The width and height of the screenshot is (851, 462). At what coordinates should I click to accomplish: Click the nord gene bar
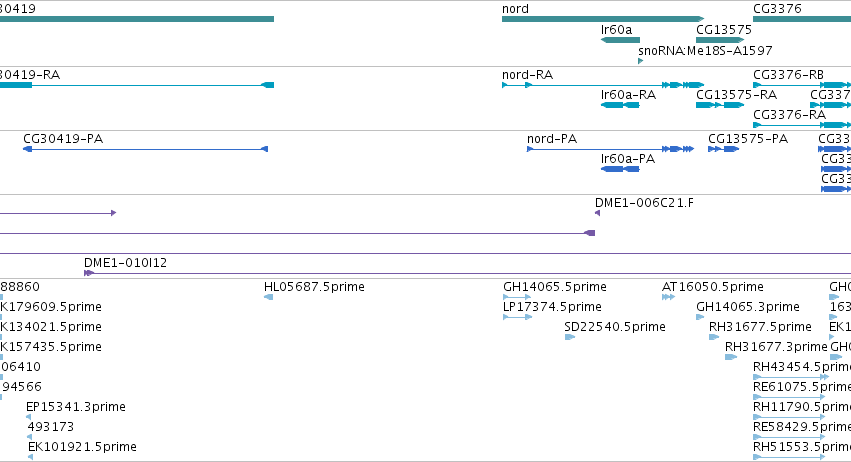pyautogui.click(x=603, y=19)
